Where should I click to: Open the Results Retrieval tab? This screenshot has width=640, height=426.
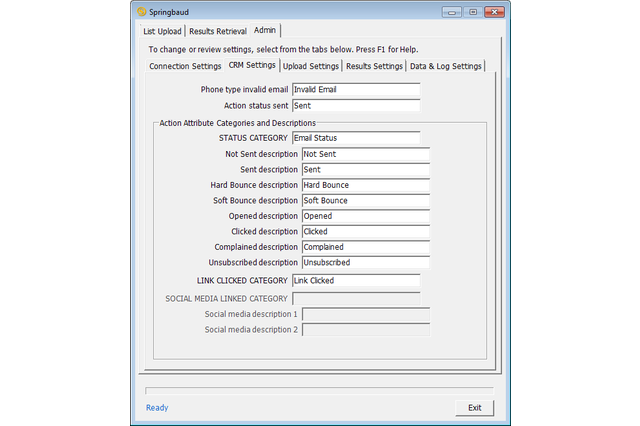[218, 31]
